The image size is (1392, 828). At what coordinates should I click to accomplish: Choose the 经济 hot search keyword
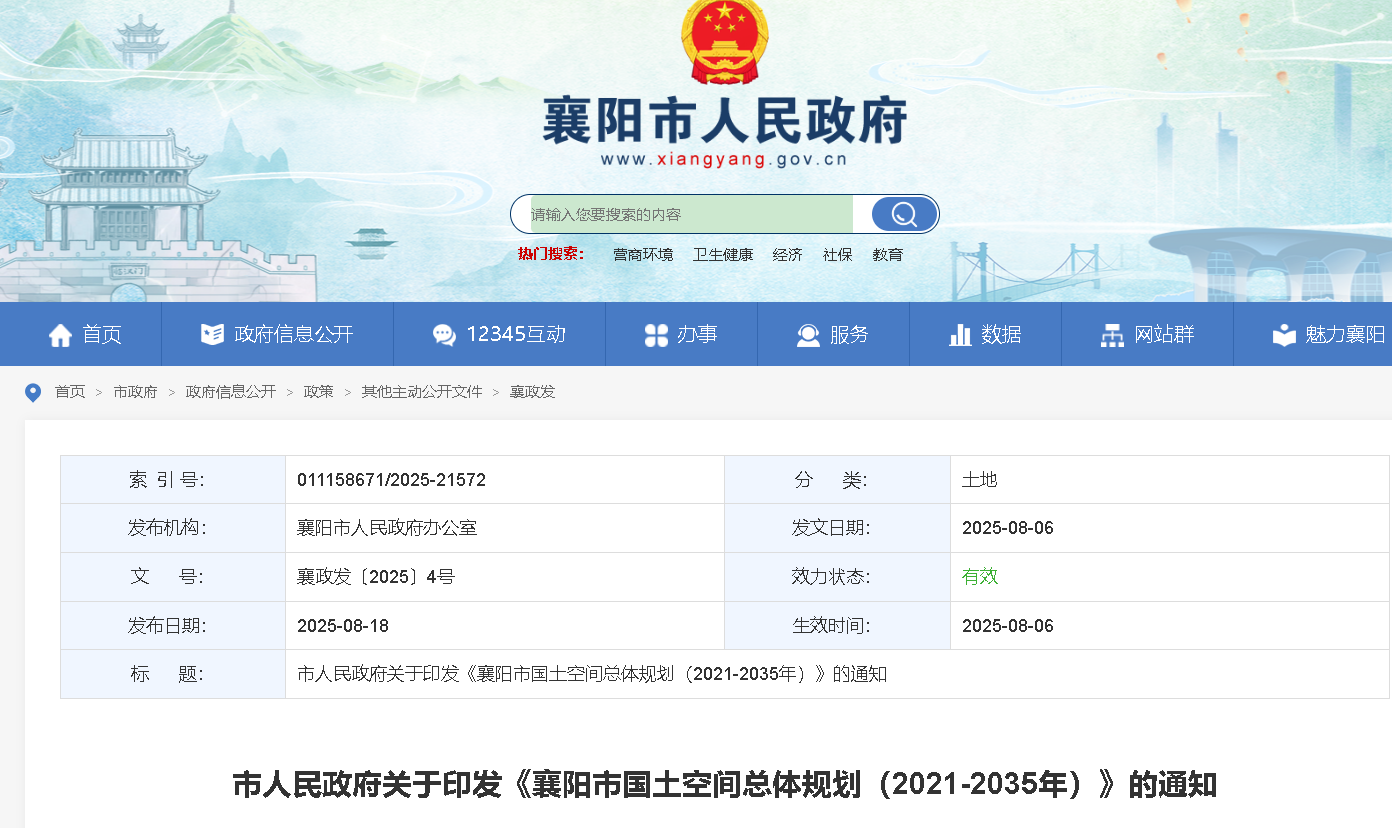[x=787, y=255]
